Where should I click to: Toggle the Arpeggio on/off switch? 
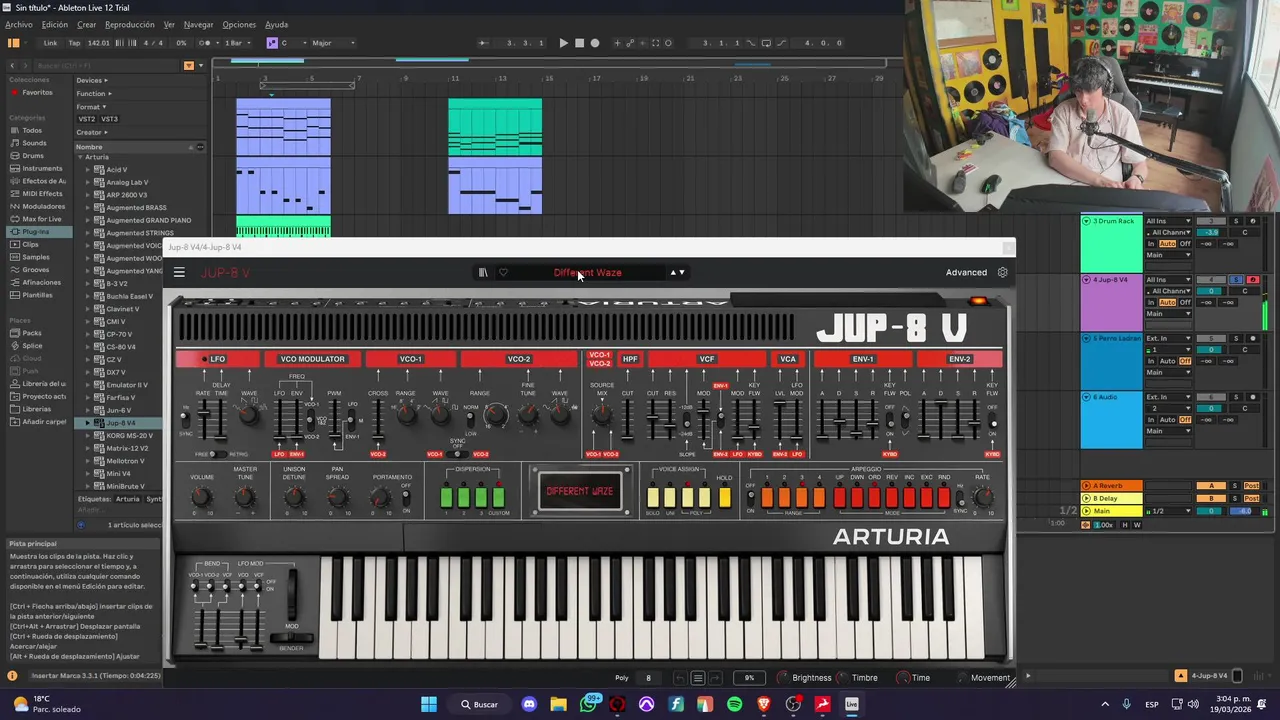750,497
